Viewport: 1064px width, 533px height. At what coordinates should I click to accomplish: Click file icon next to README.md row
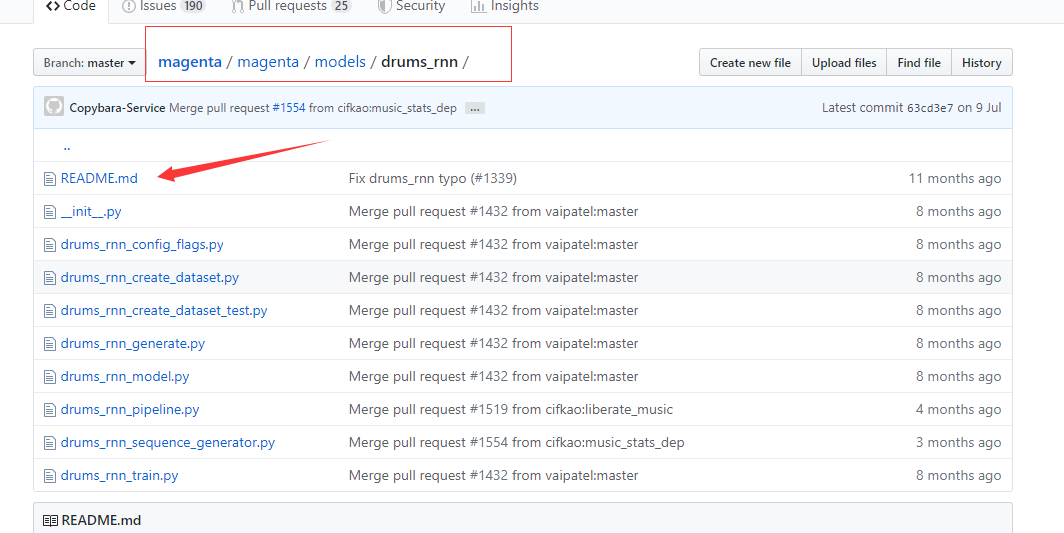tap(50, 179)
